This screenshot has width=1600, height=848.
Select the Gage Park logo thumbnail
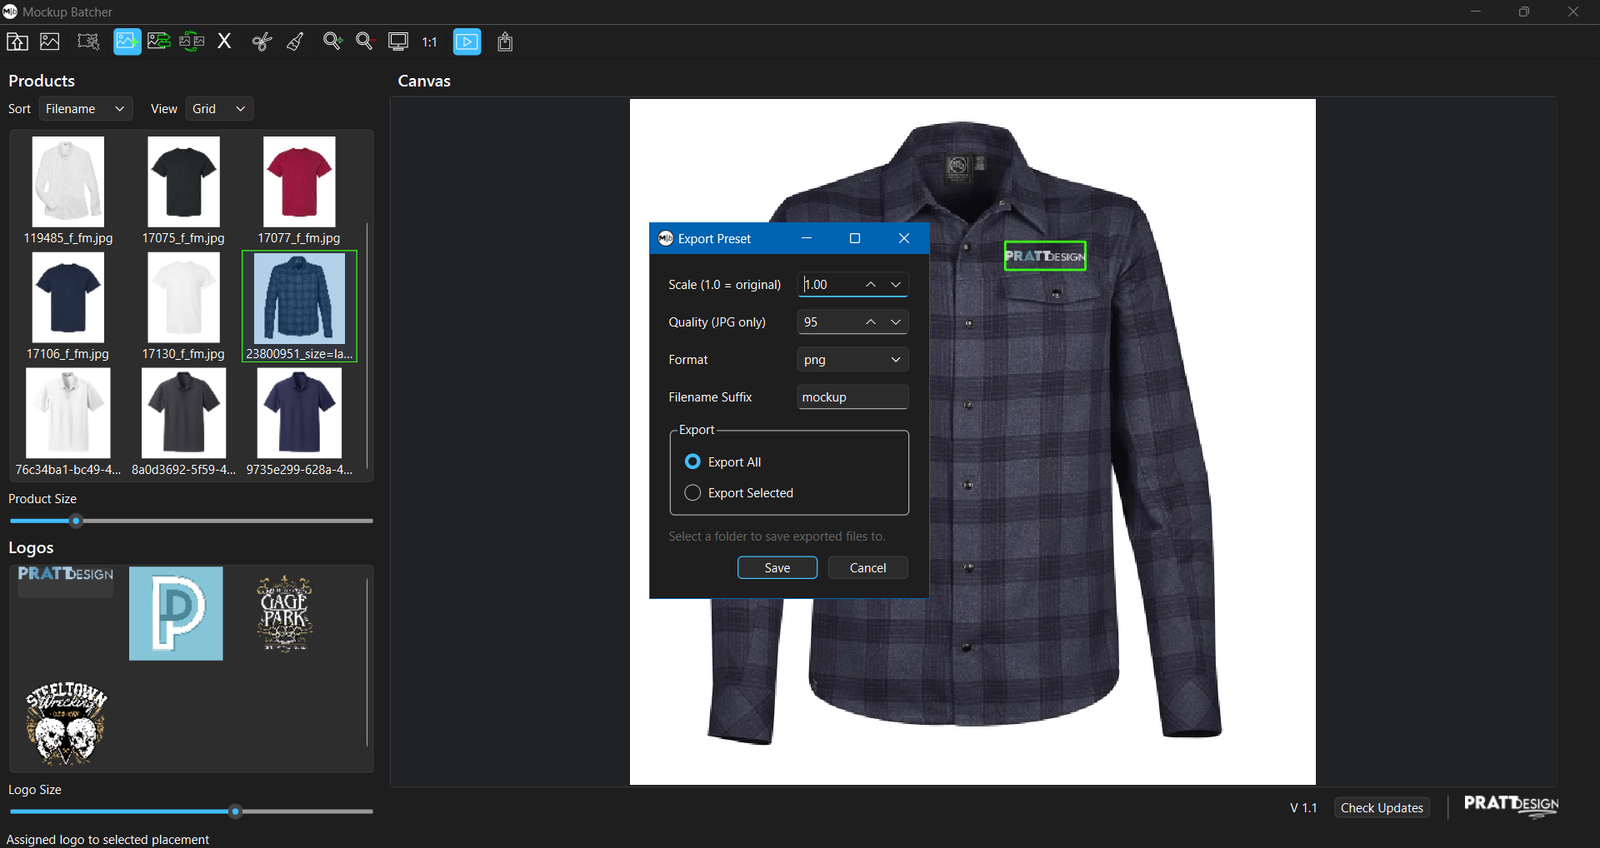point(285,613)
